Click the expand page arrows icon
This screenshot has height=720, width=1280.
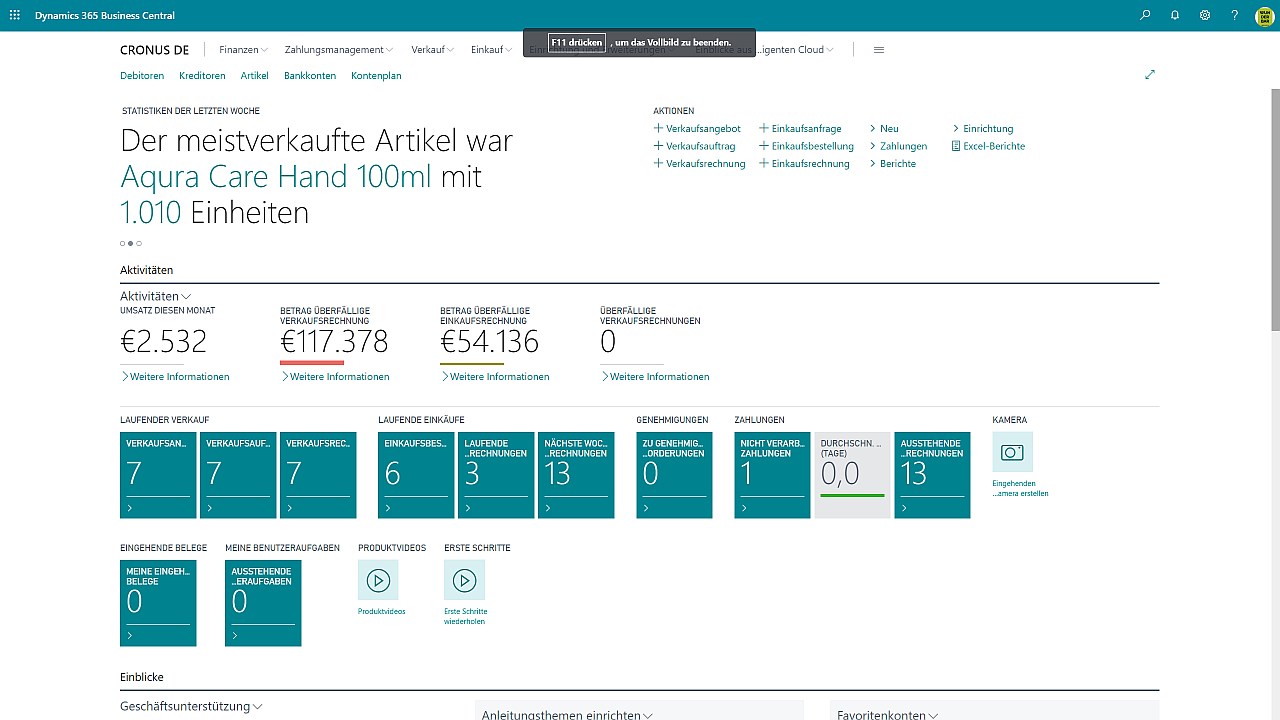click(1150, 75)
